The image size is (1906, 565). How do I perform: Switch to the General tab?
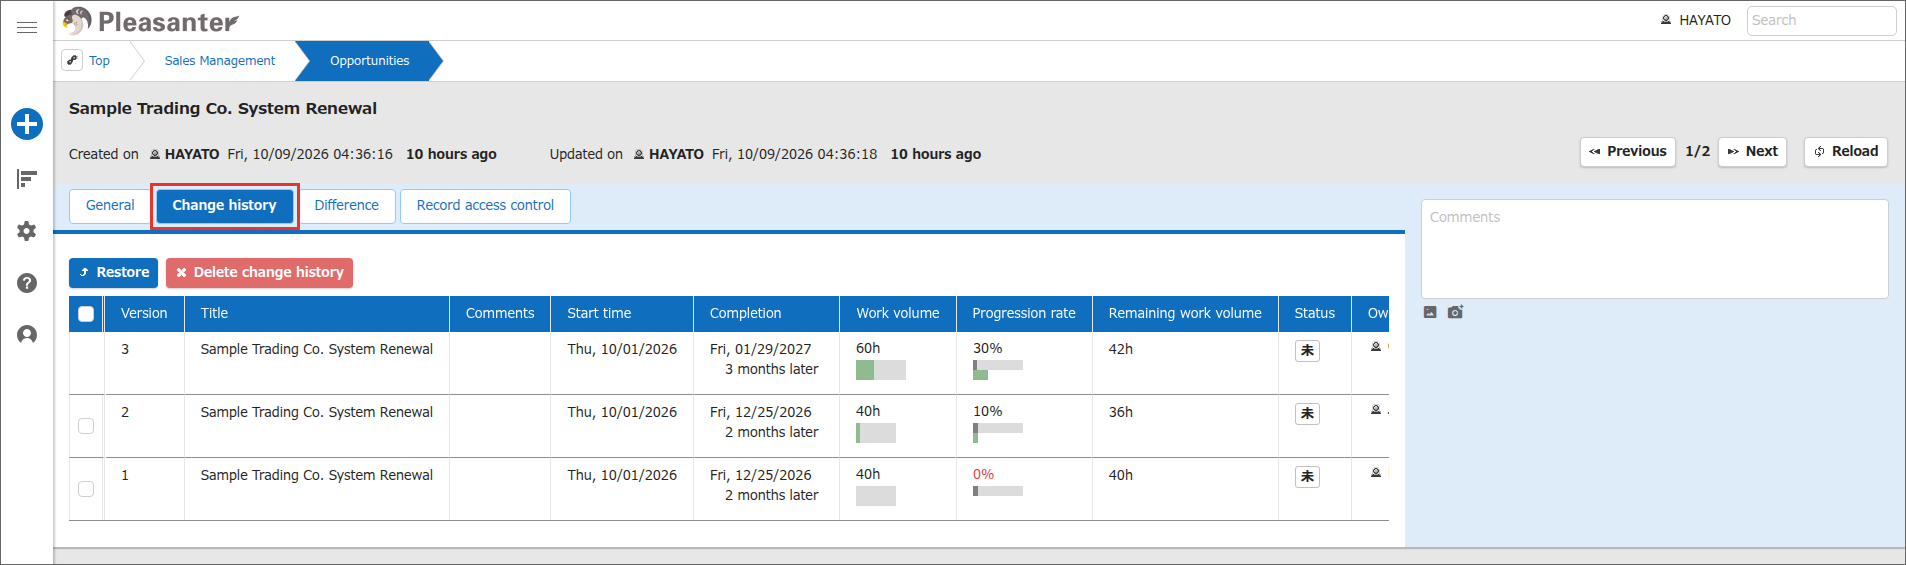pyautogui.click(x=110, y=205)
